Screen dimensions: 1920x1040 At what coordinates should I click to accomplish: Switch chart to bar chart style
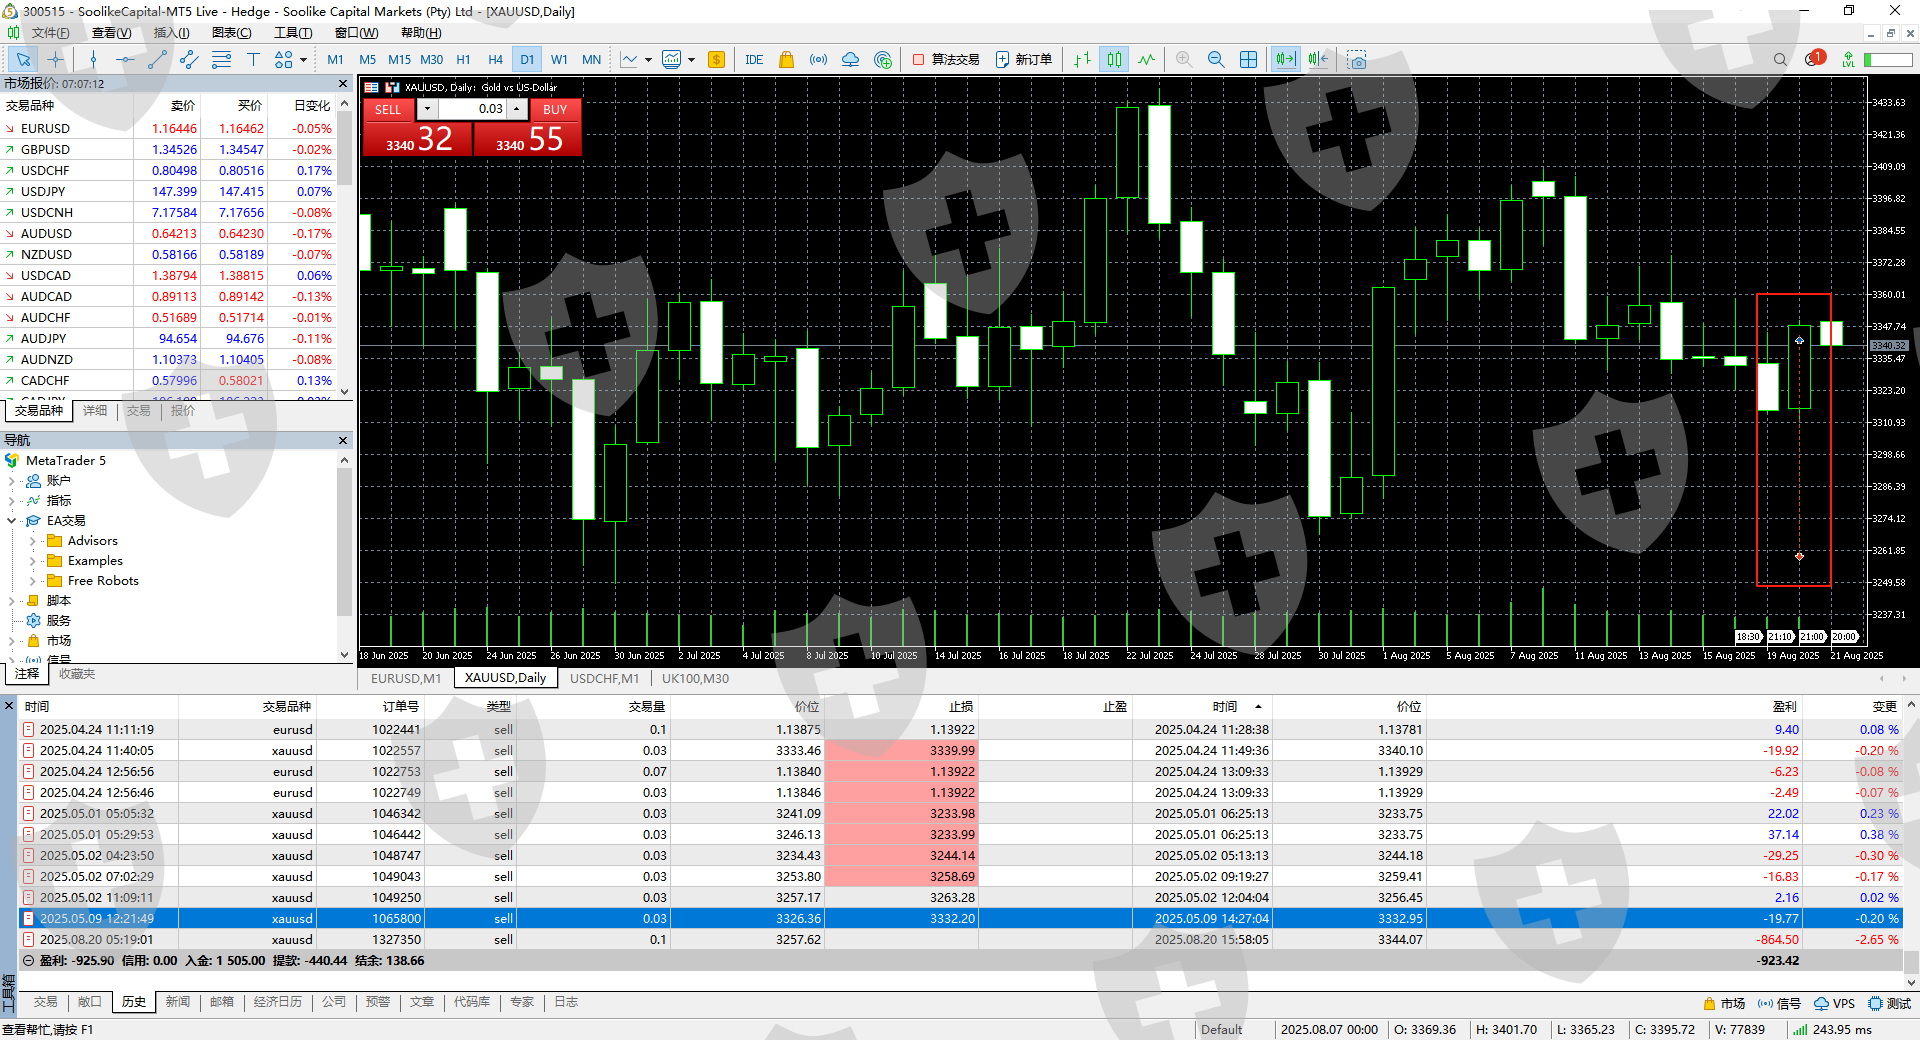[1082, 60]
